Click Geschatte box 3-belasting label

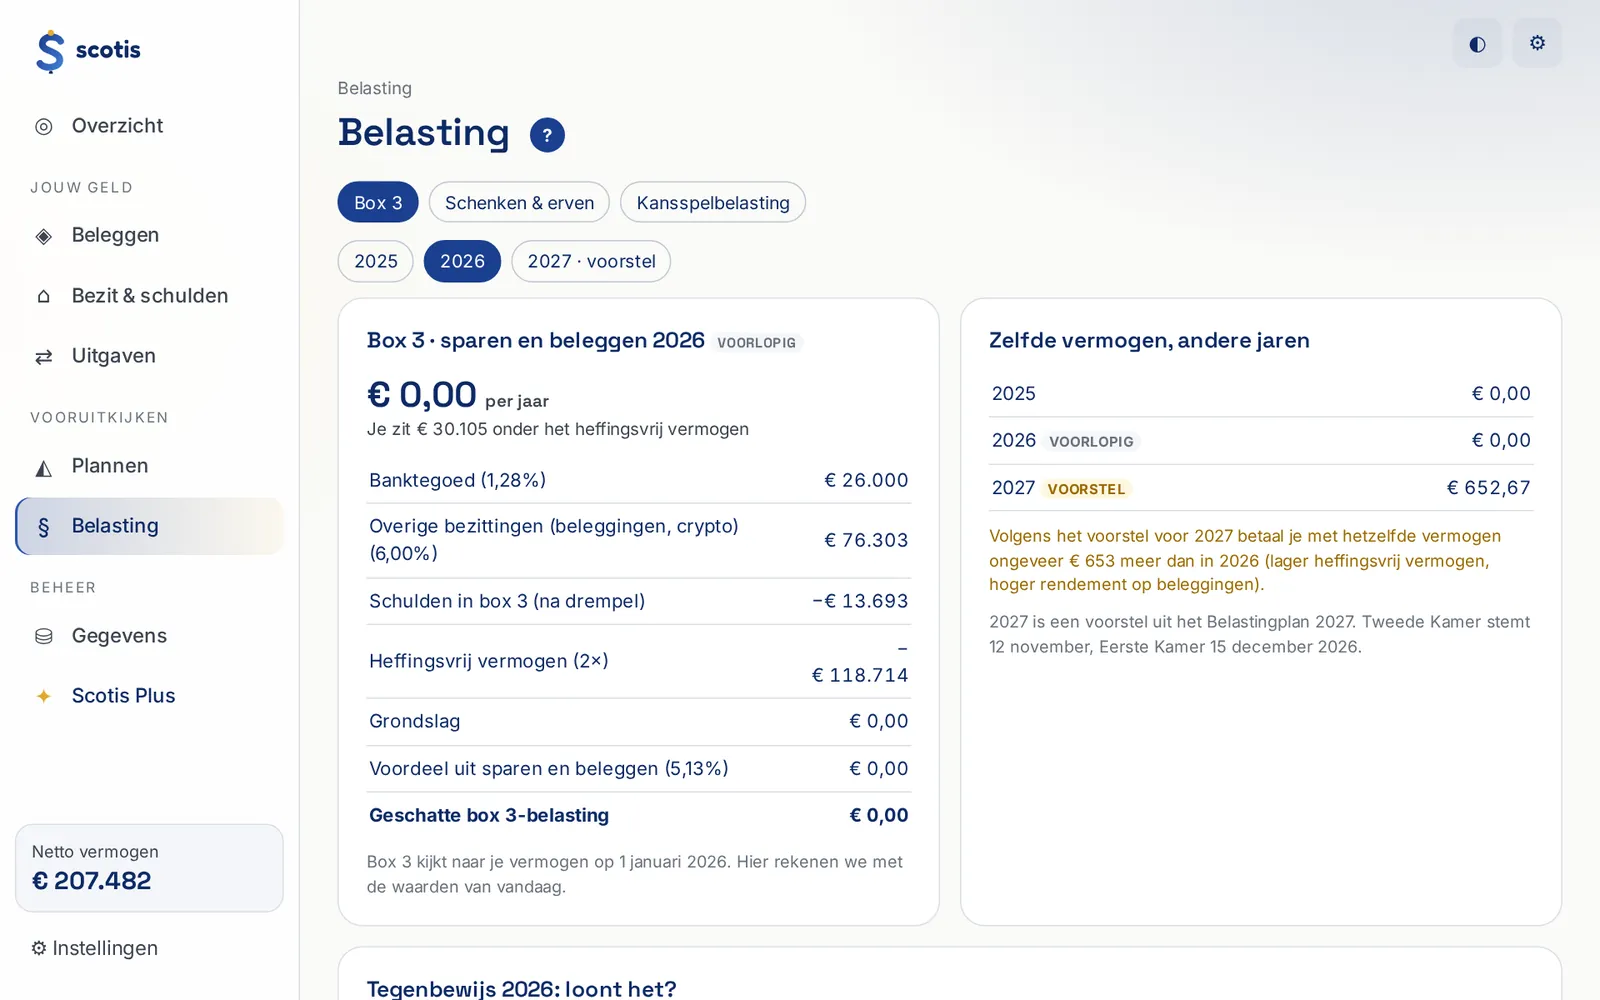[489, 815]
